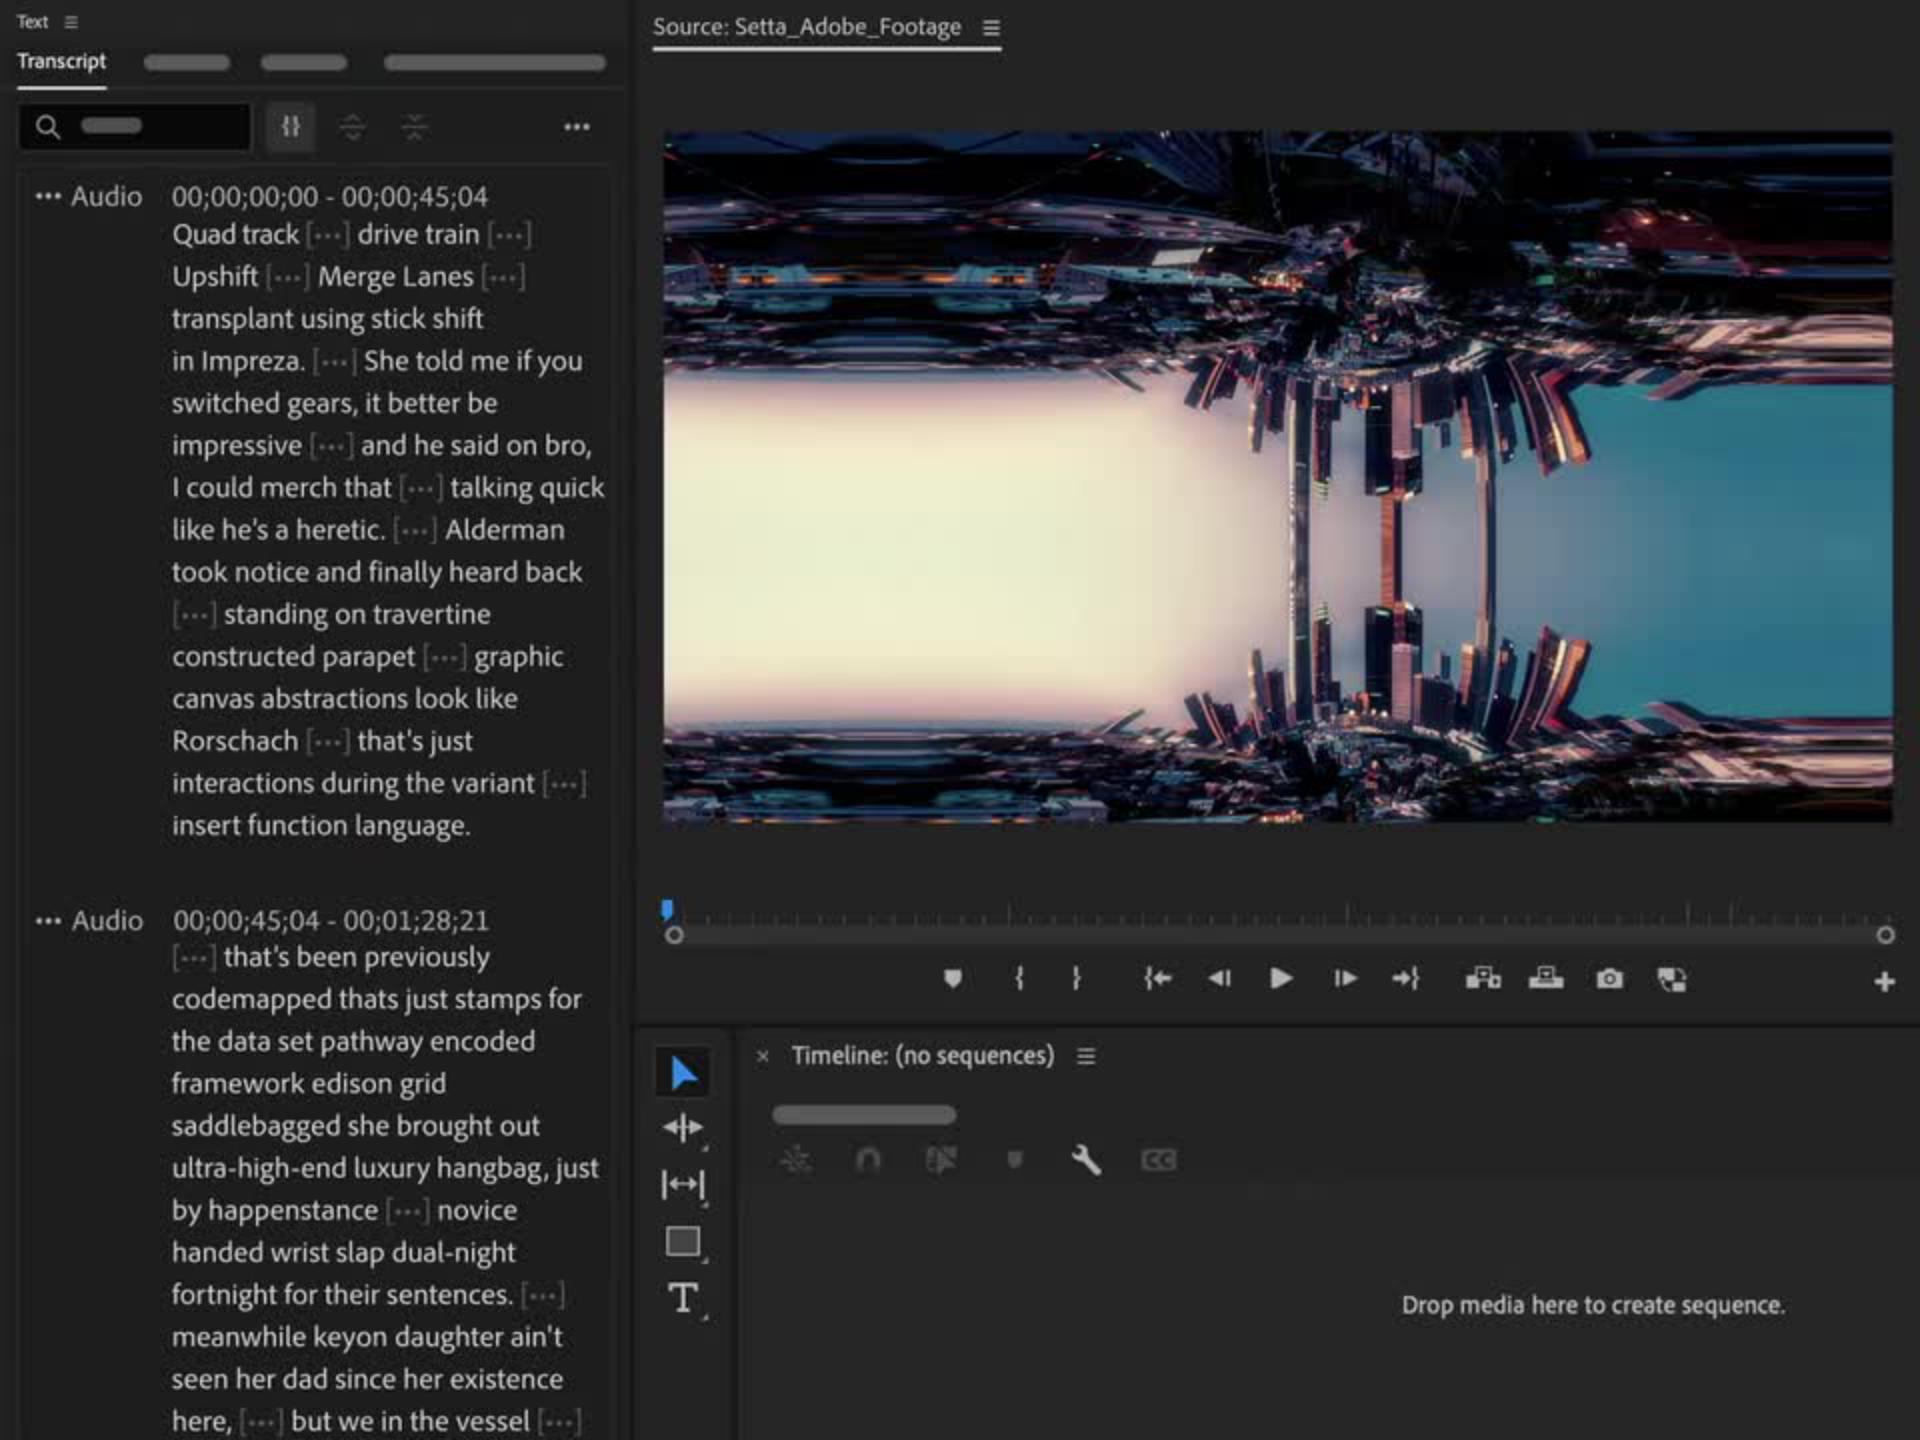Select the Rectangle shape tool

683,1242
